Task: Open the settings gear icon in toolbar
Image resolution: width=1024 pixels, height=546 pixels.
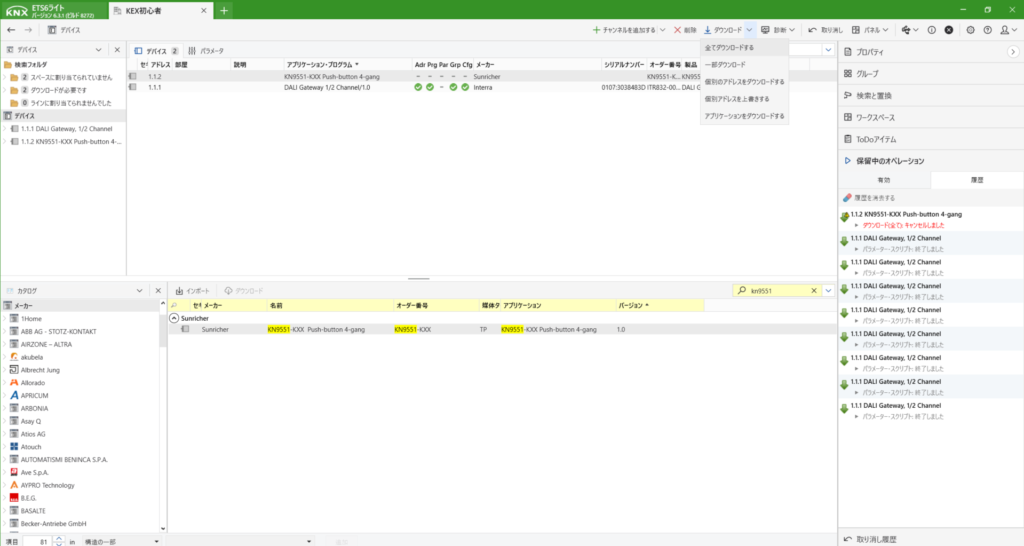Action: point(971,30)
